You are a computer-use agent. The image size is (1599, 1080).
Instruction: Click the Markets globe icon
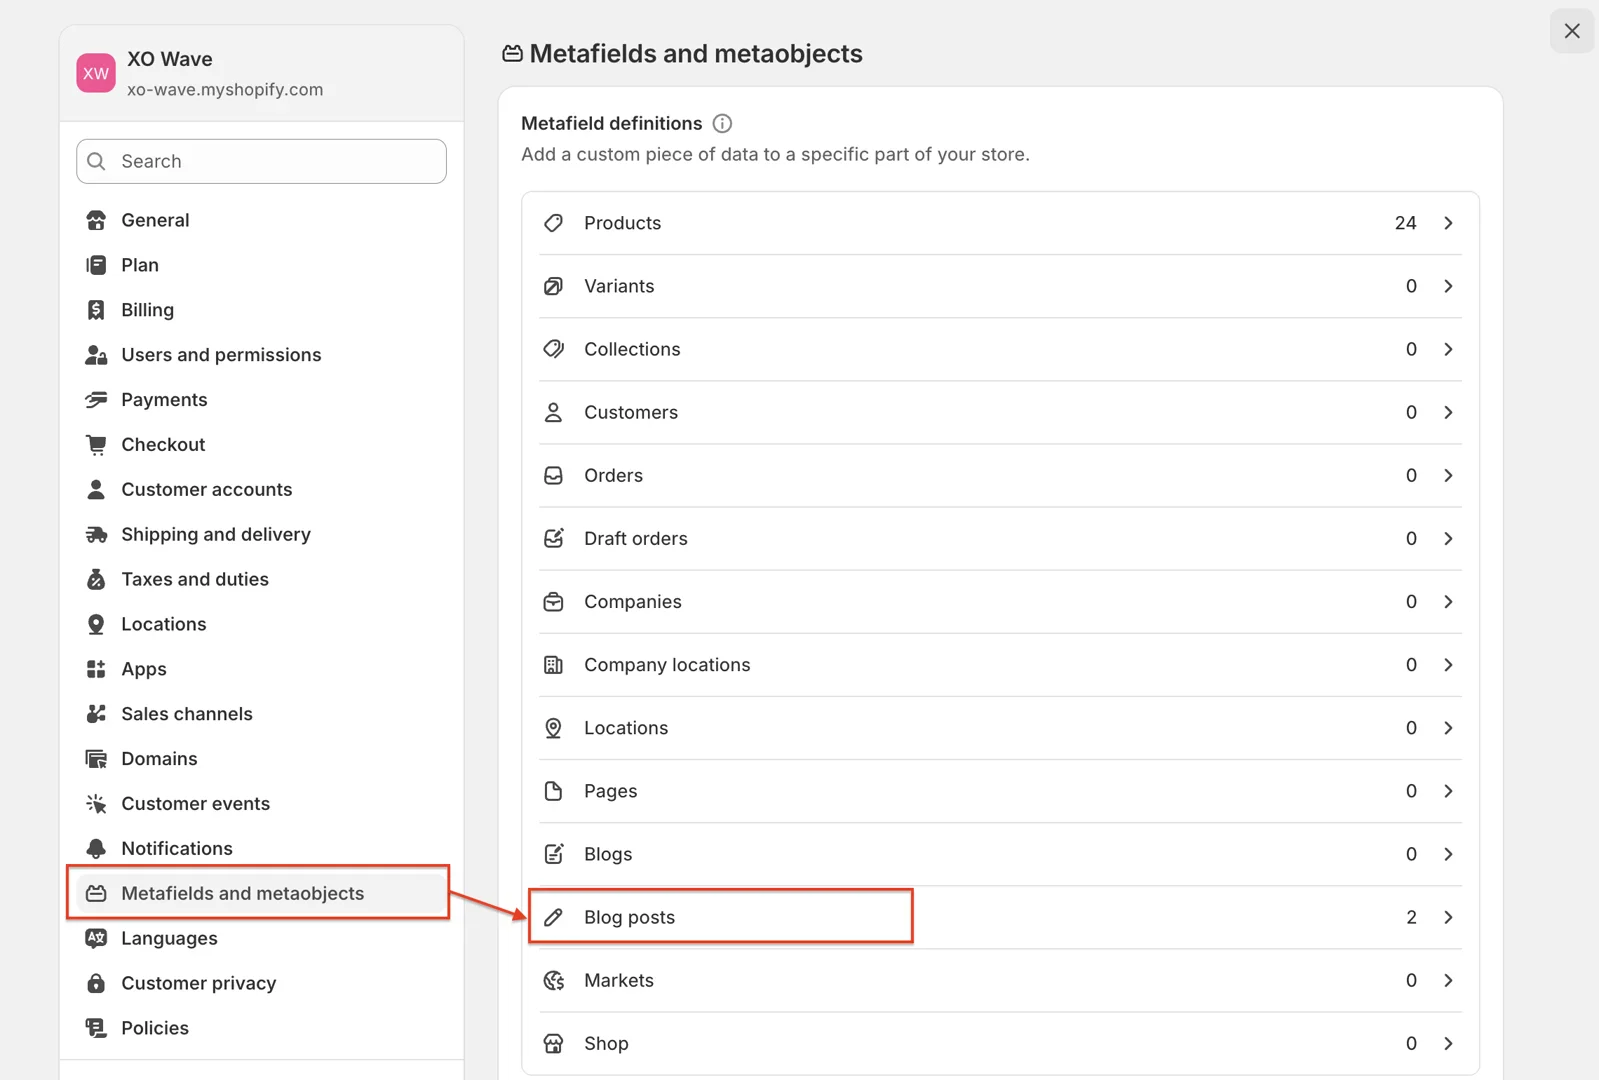pyautogui.click(x=553, y=980)
